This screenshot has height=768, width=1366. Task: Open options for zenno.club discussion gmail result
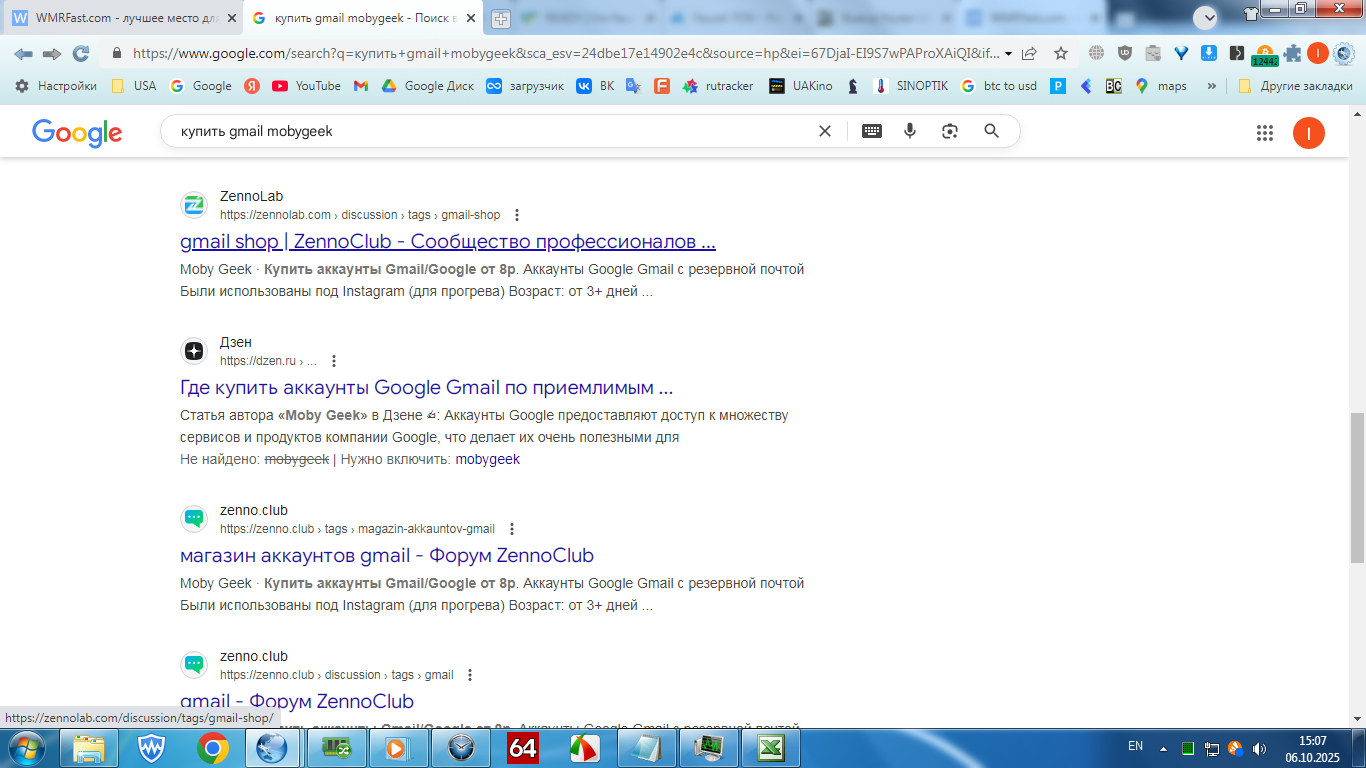pyautogui.click(x=470, y=675)
